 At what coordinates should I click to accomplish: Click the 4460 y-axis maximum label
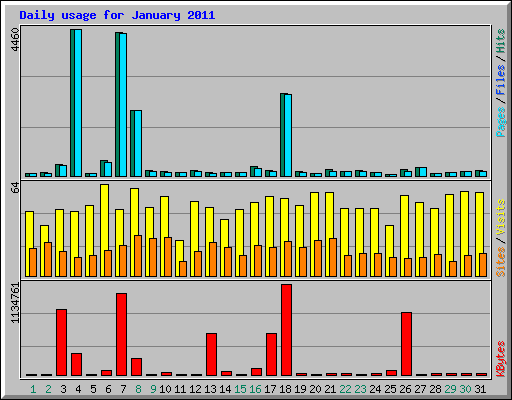(15, 40)
